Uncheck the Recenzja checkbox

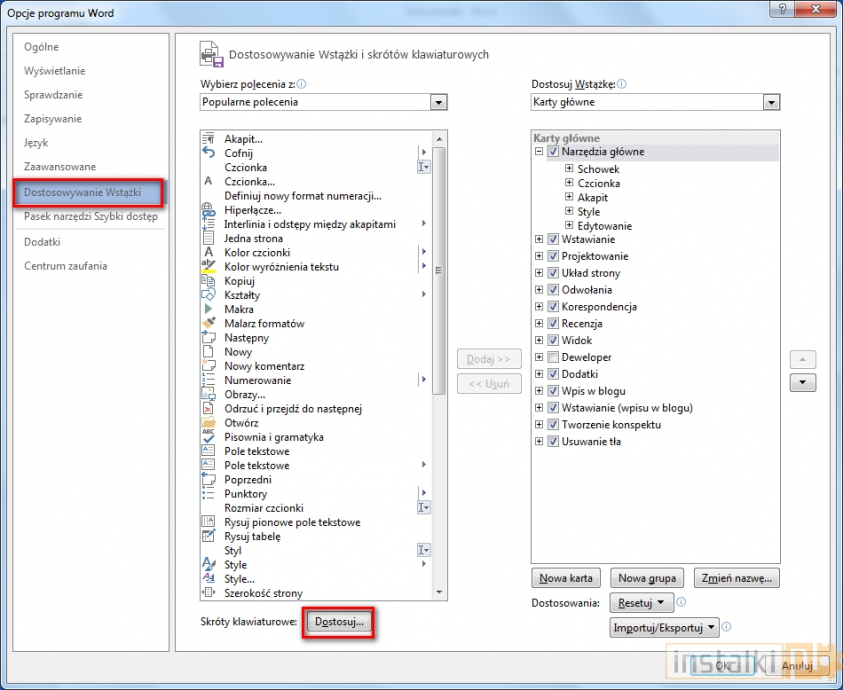coord(553,324)
